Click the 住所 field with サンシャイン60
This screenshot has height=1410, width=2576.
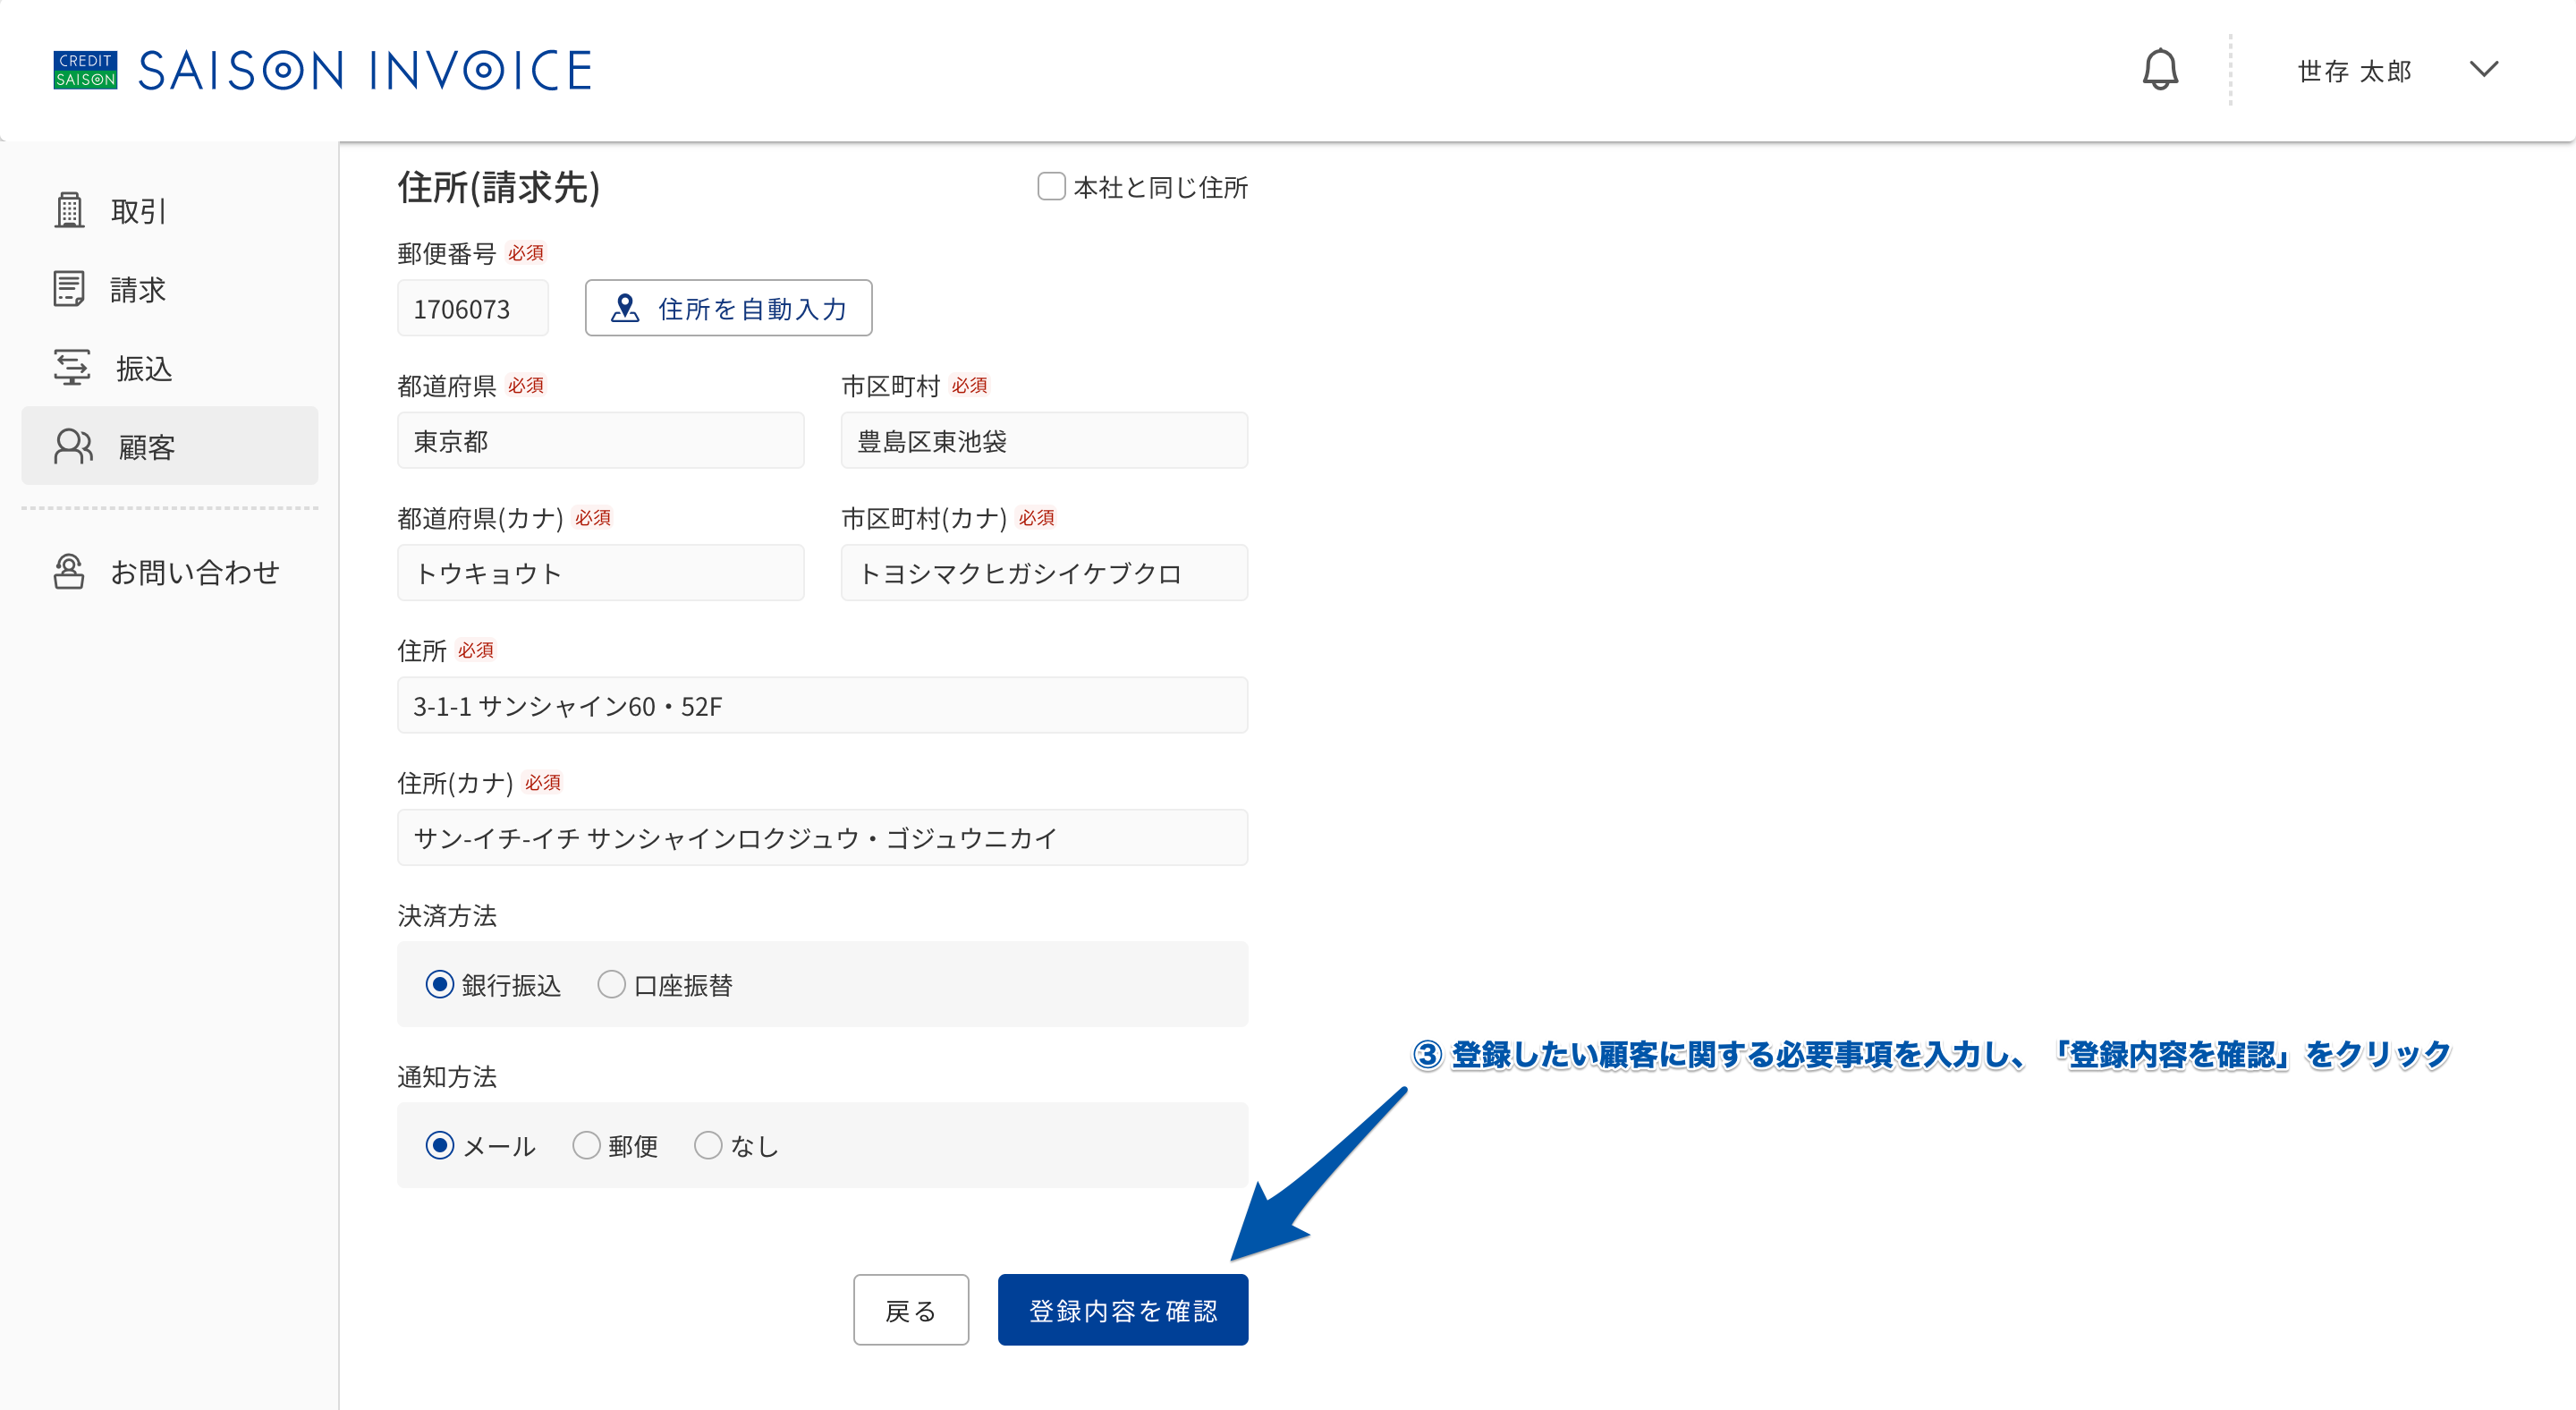coord(822,706)
